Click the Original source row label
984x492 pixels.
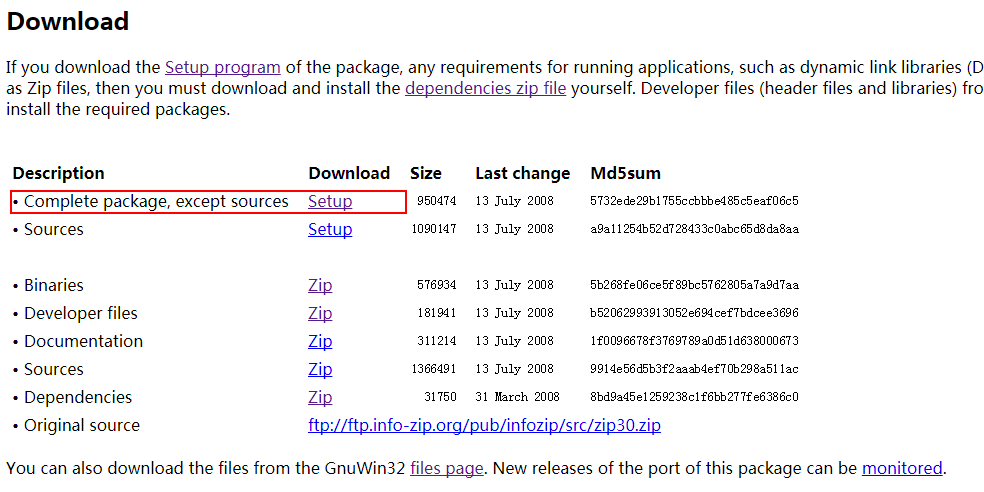tap(82, 426)
